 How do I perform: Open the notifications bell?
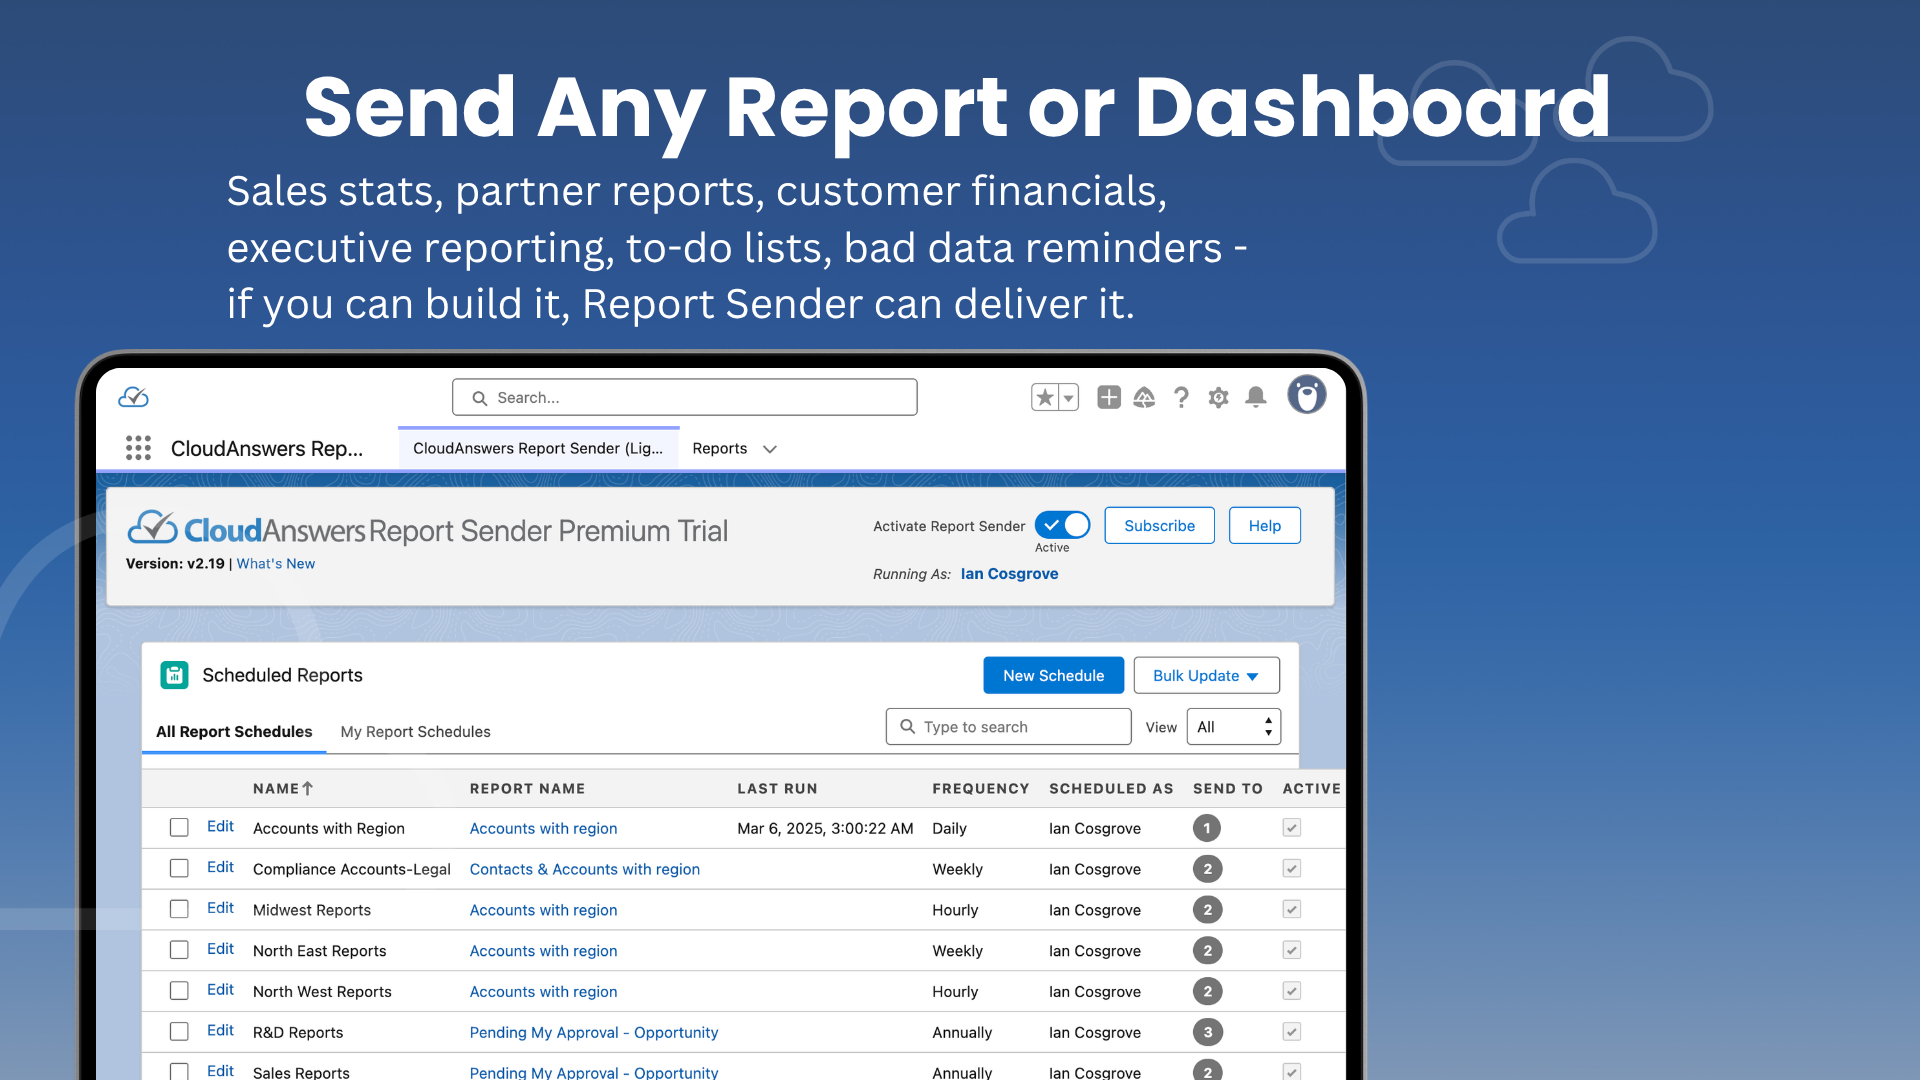pos(1256,397)
